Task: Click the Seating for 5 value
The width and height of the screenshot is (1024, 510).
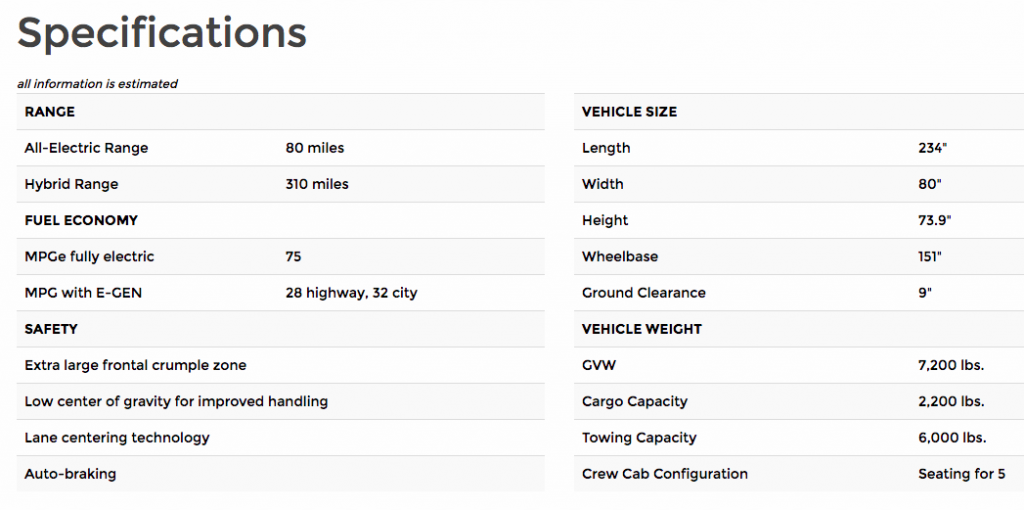Action: [962, 473]
